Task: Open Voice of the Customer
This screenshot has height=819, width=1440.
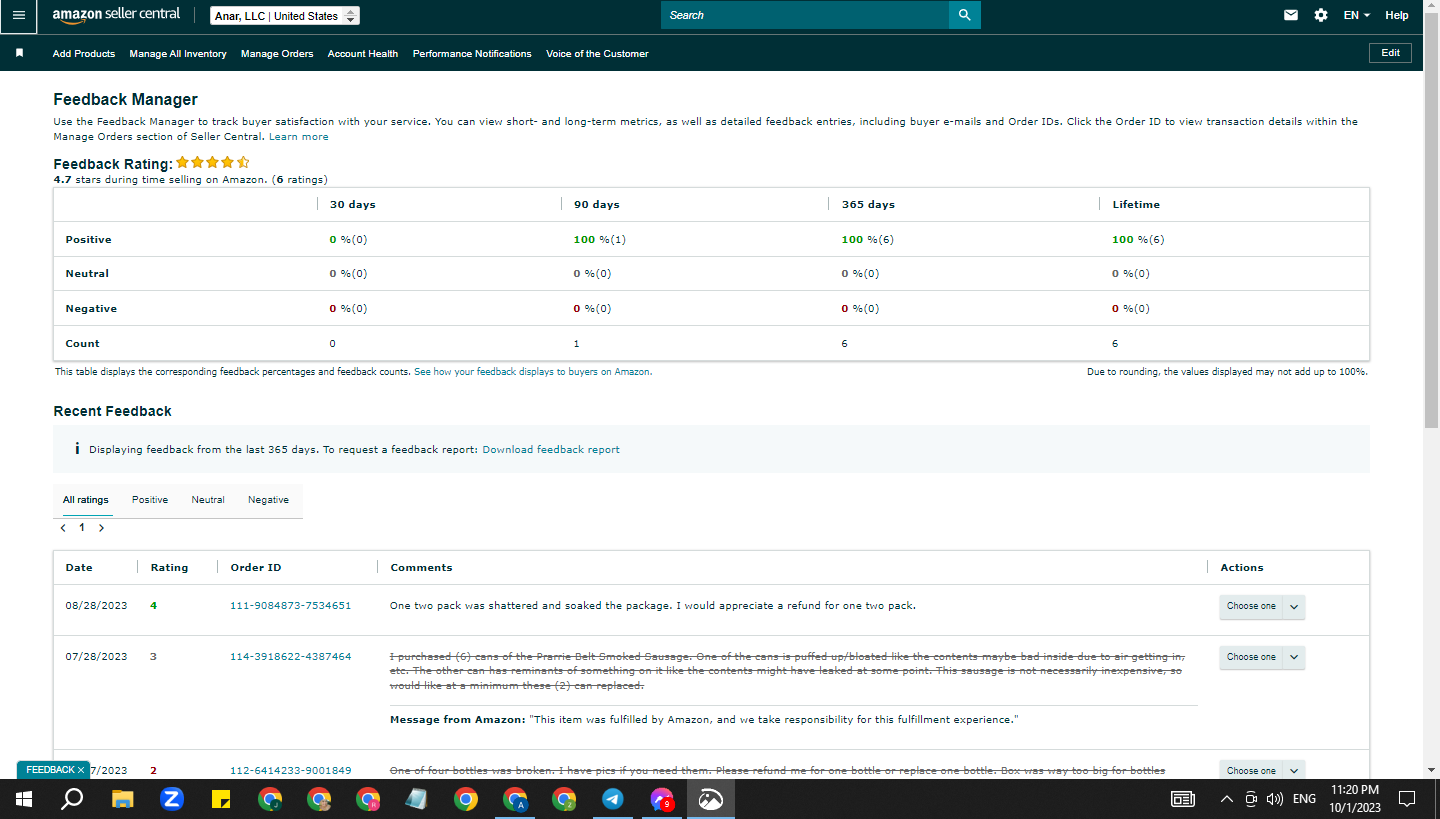Action: [597, 54]
